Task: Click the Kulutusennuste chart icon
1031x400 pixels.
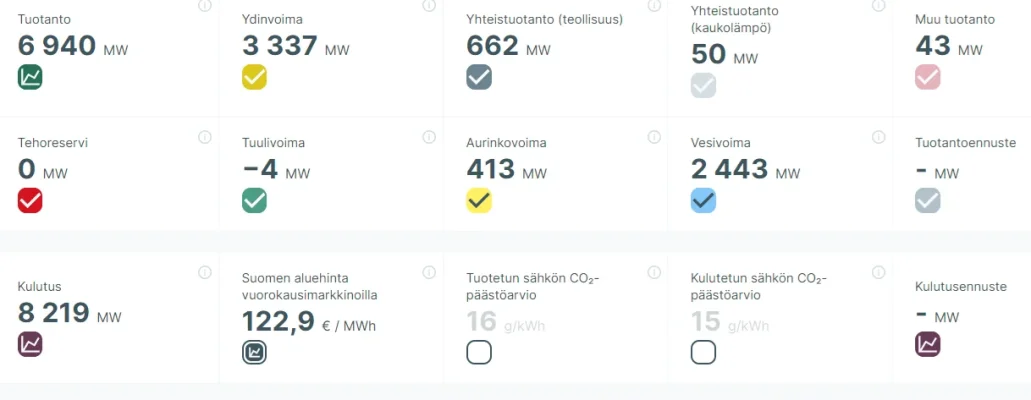Action: click(x=928, y=344)
